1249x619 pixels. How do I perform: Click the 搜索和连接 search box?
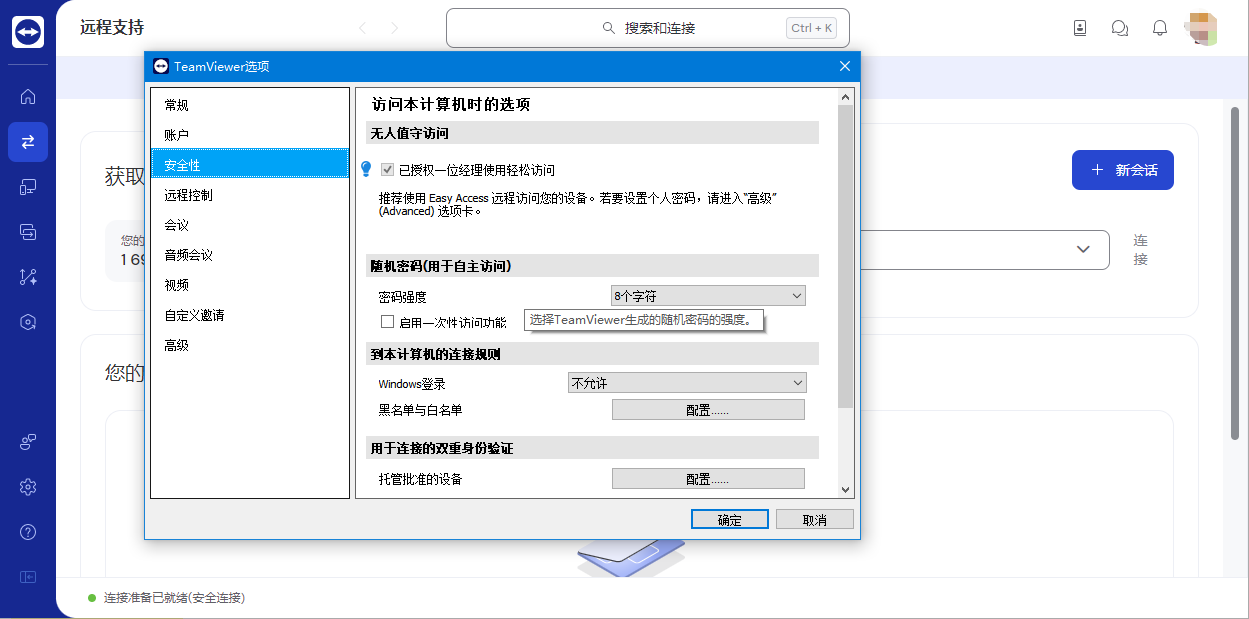coord(648,28)
